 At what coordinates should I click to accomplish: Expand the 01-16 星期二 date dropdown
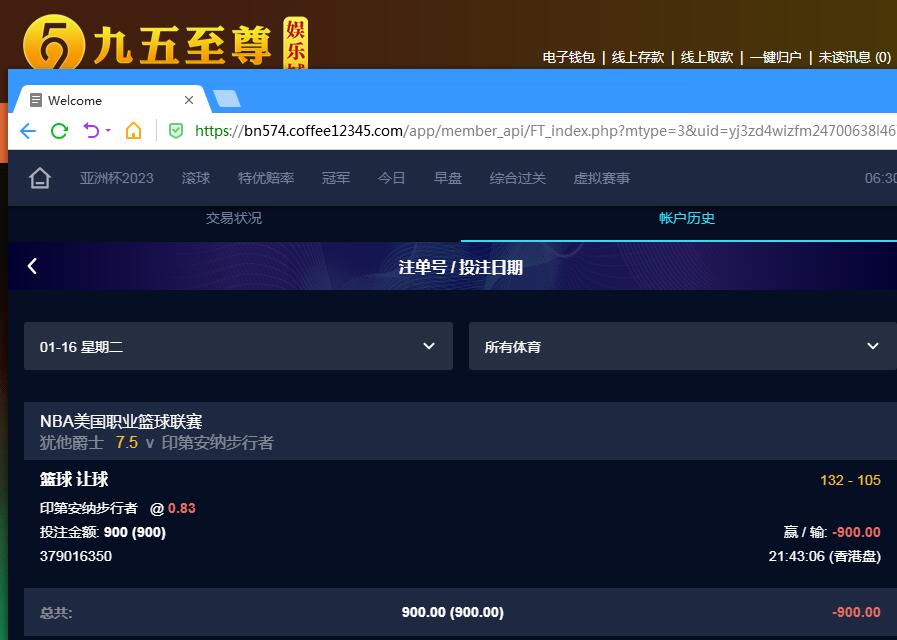239,346
